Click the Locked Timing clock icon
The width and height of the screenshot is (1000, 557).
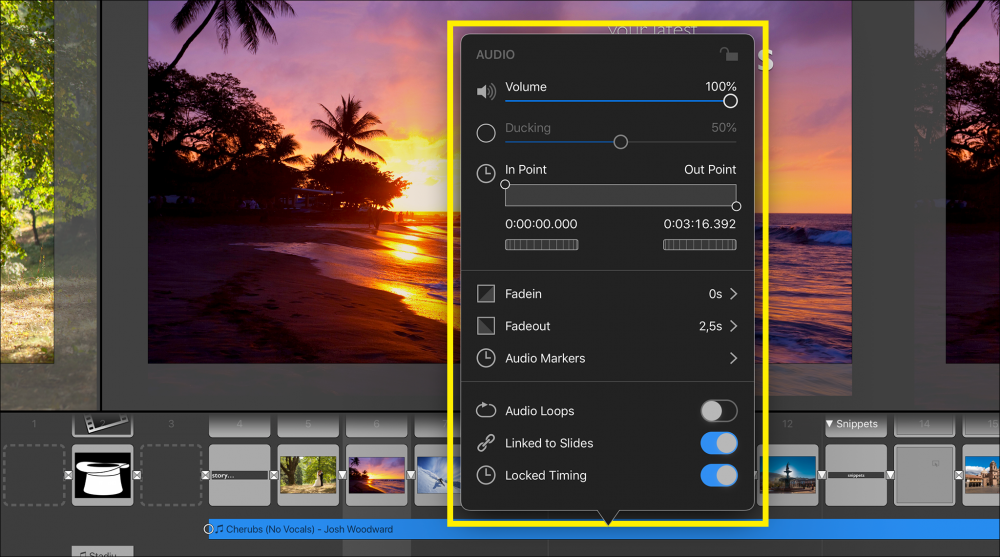tap(486, 475)
